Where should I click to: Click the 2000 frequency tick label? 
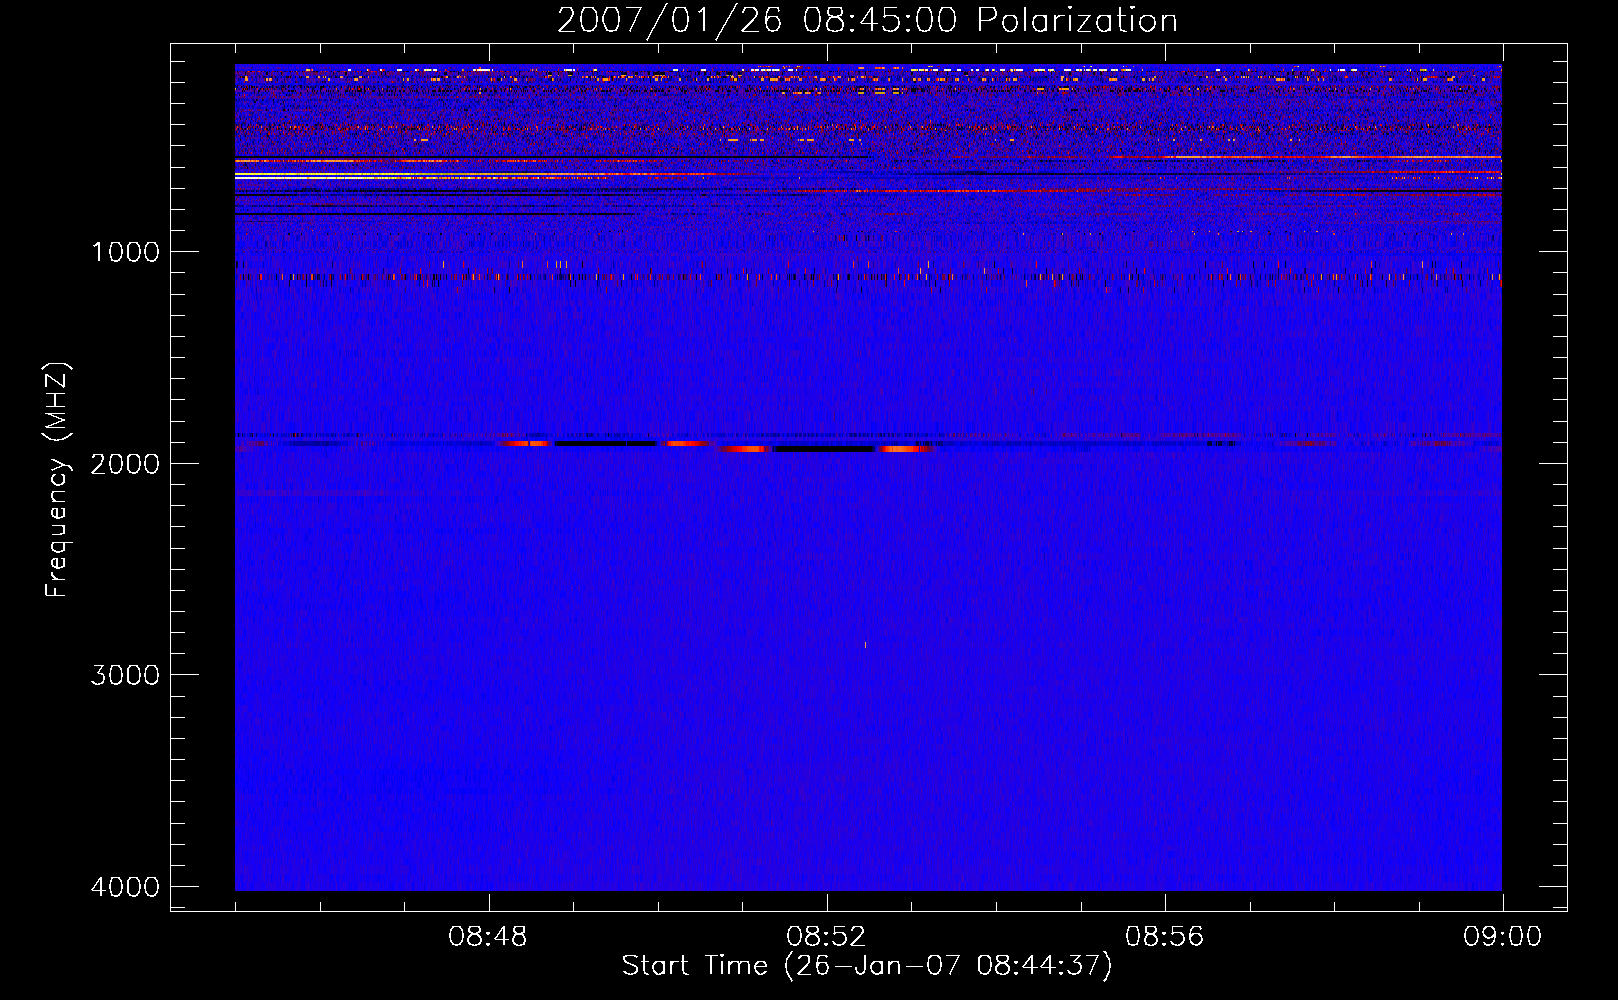(126, 463)
